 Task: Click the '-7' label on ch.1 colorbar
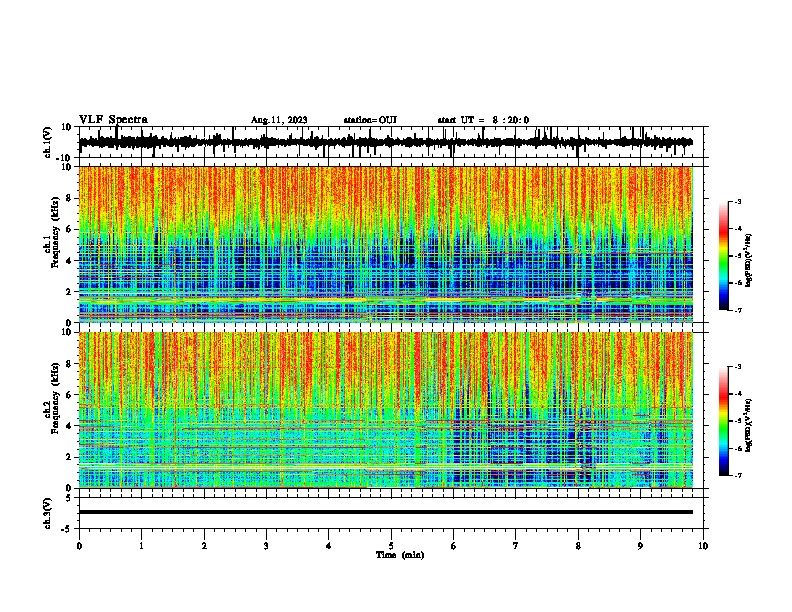[737, 310]
